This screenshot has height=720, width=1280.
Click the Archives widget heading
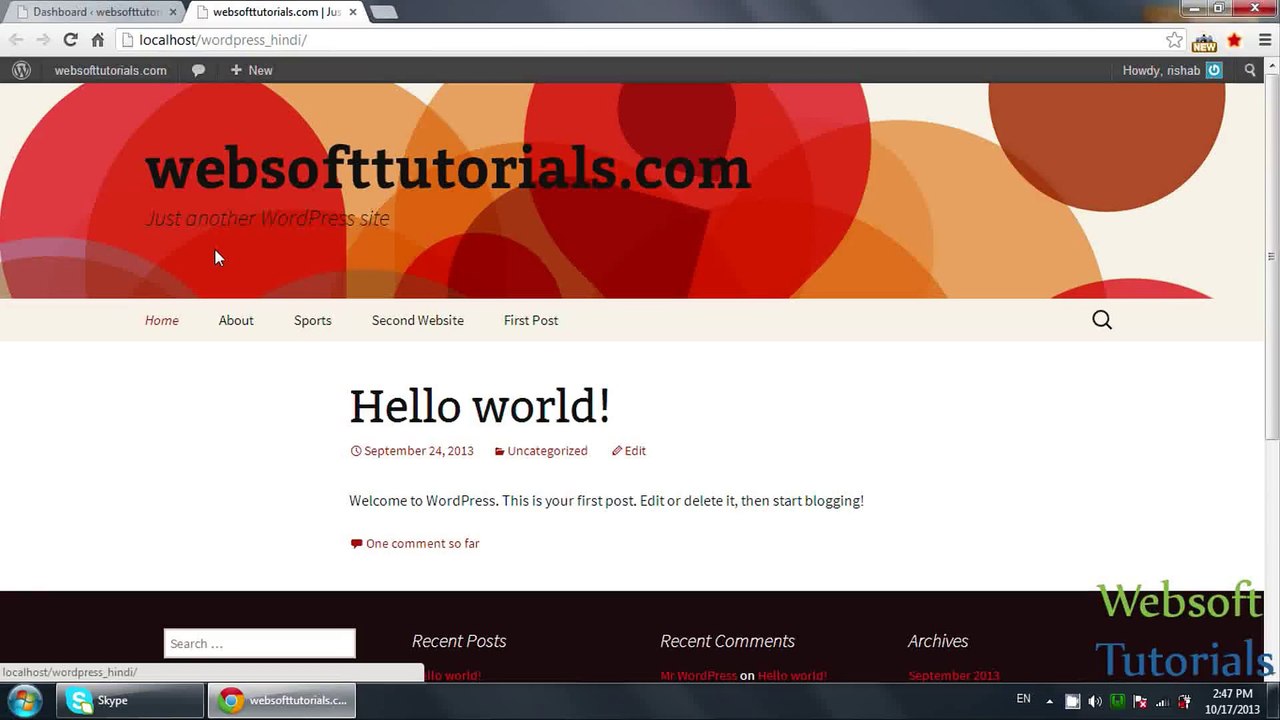click(938, 641)
